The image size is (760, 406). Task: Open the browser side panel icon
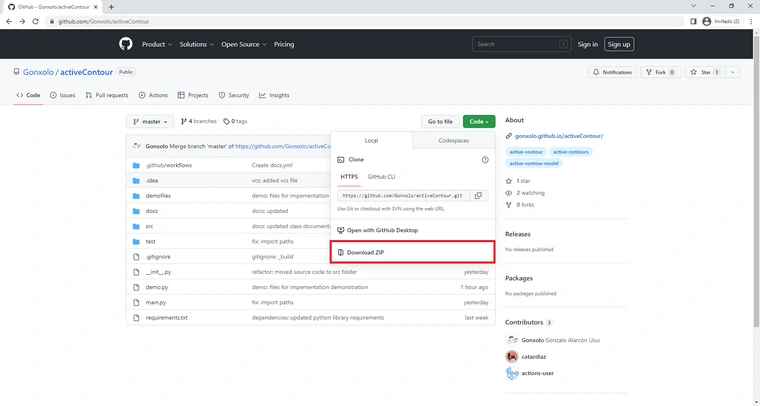693,21
